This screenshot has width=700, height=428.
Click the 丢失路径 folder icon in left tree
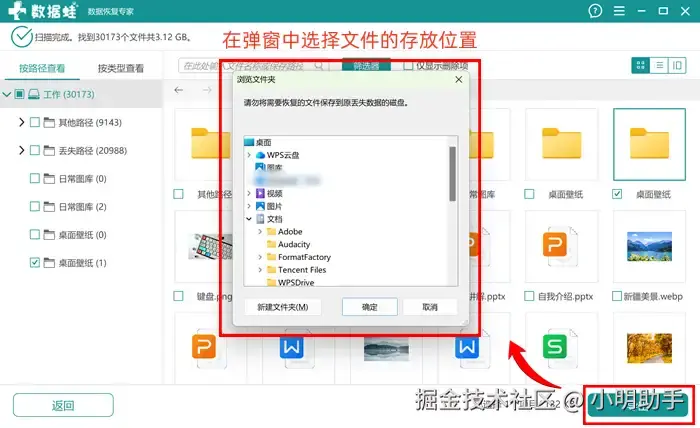(49, 150)
